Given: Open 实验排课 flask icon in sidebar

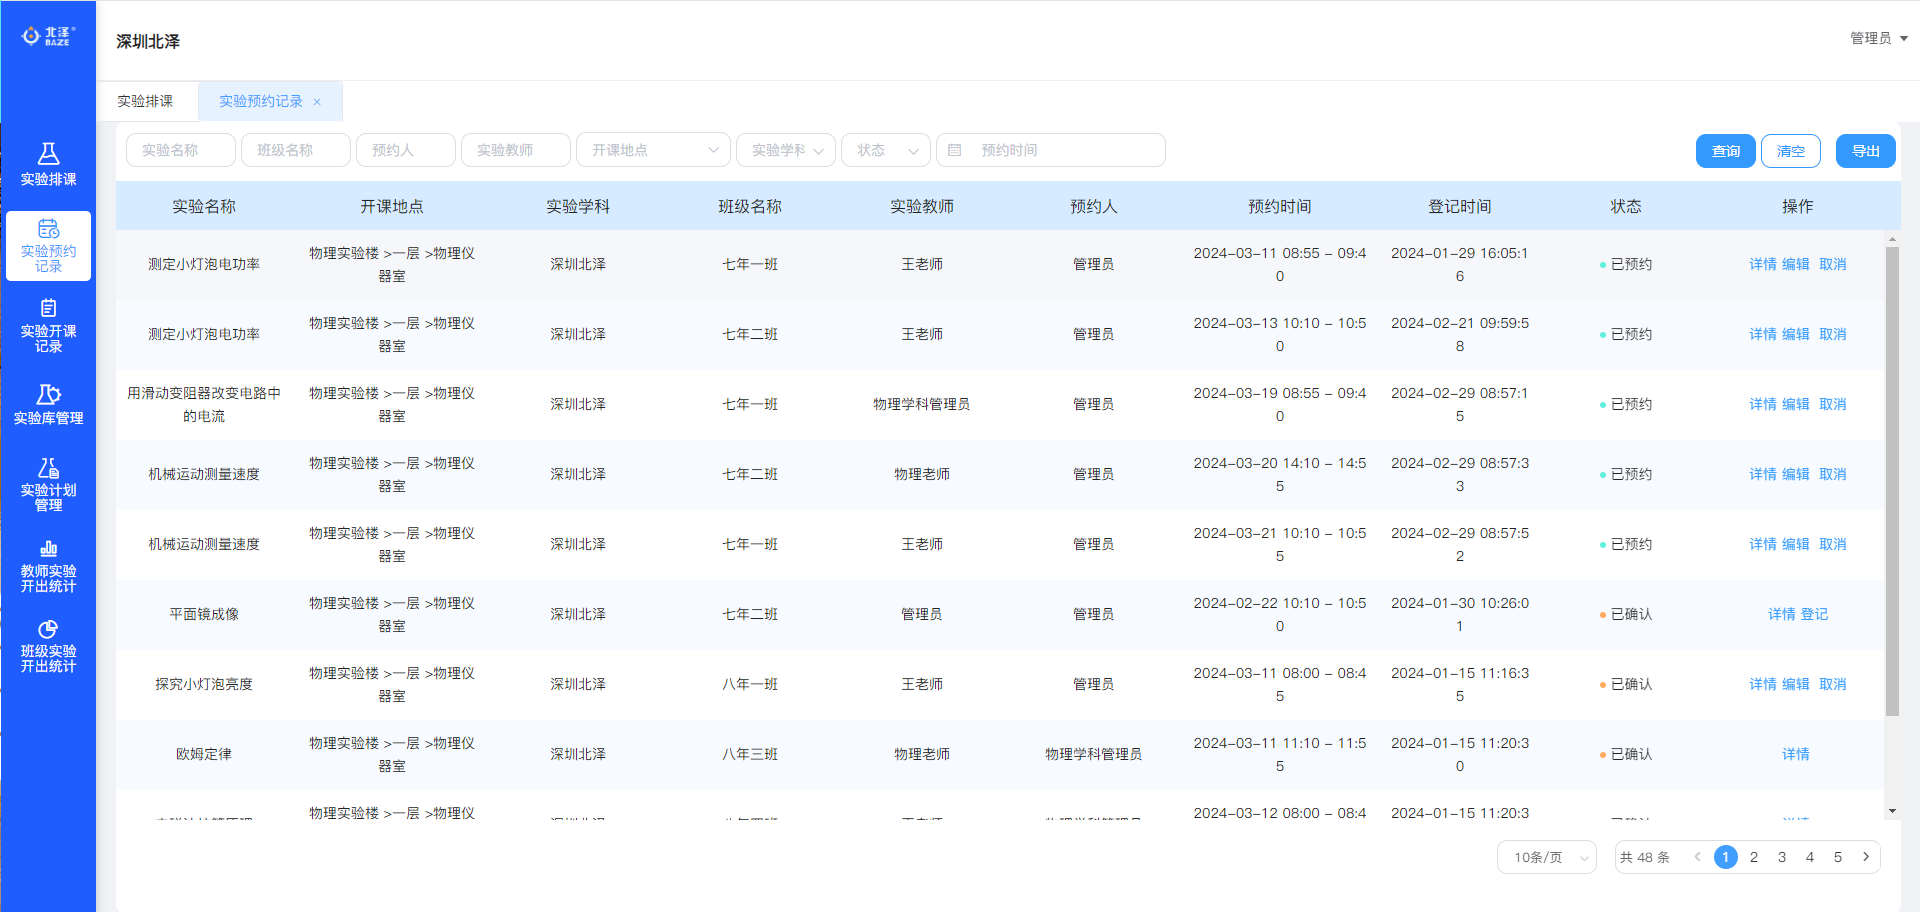Looking at the screenshot, I should 48,154.
